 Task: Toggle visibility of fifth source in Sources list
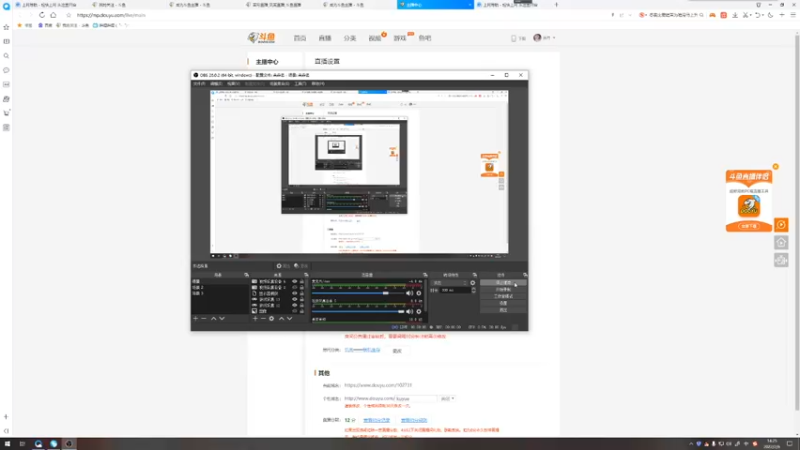[x=294, y=305]
